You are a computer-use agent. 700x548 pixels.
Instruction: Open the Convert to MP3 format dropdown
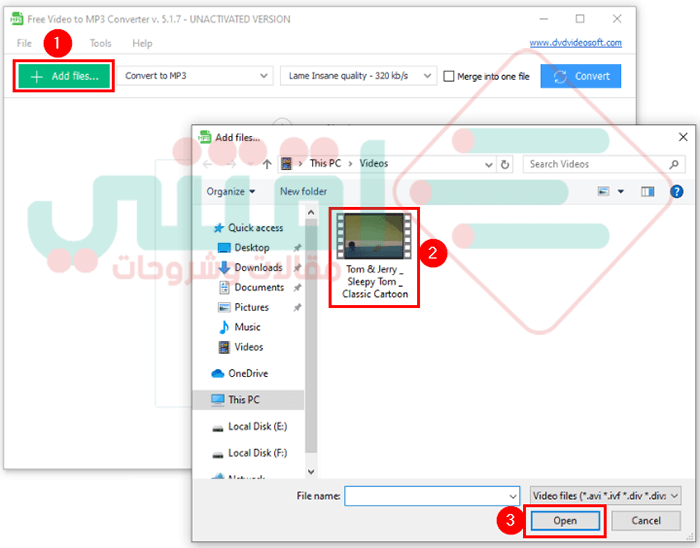click(x=195, y=76)
